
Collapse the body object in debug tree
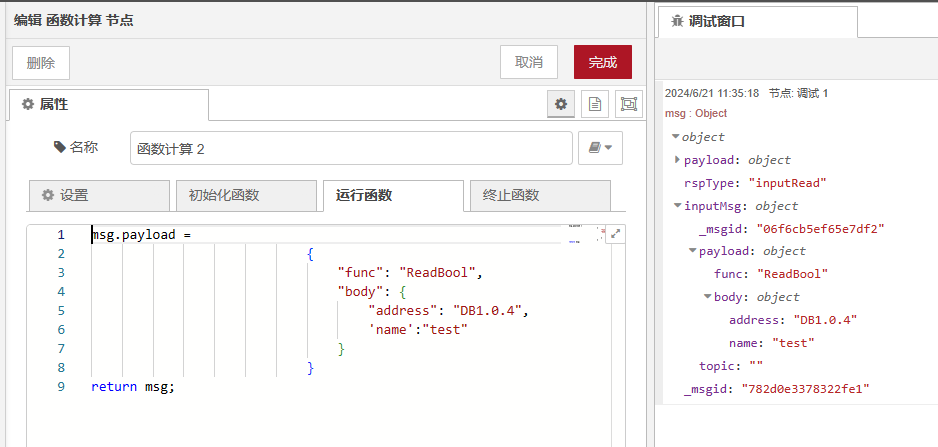click(708, 297)
